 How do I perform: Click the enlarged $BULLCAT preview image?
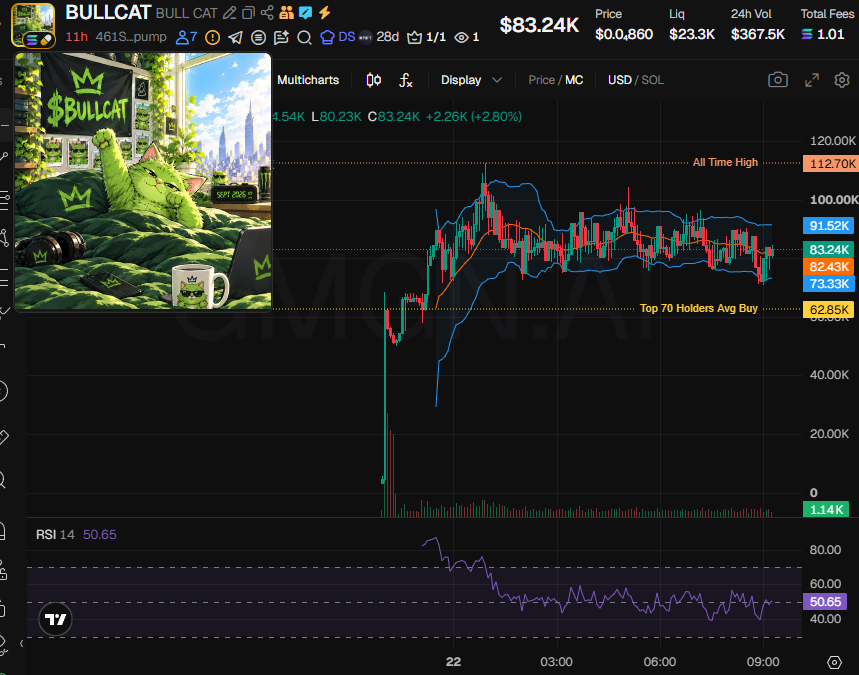click(142, 181)
